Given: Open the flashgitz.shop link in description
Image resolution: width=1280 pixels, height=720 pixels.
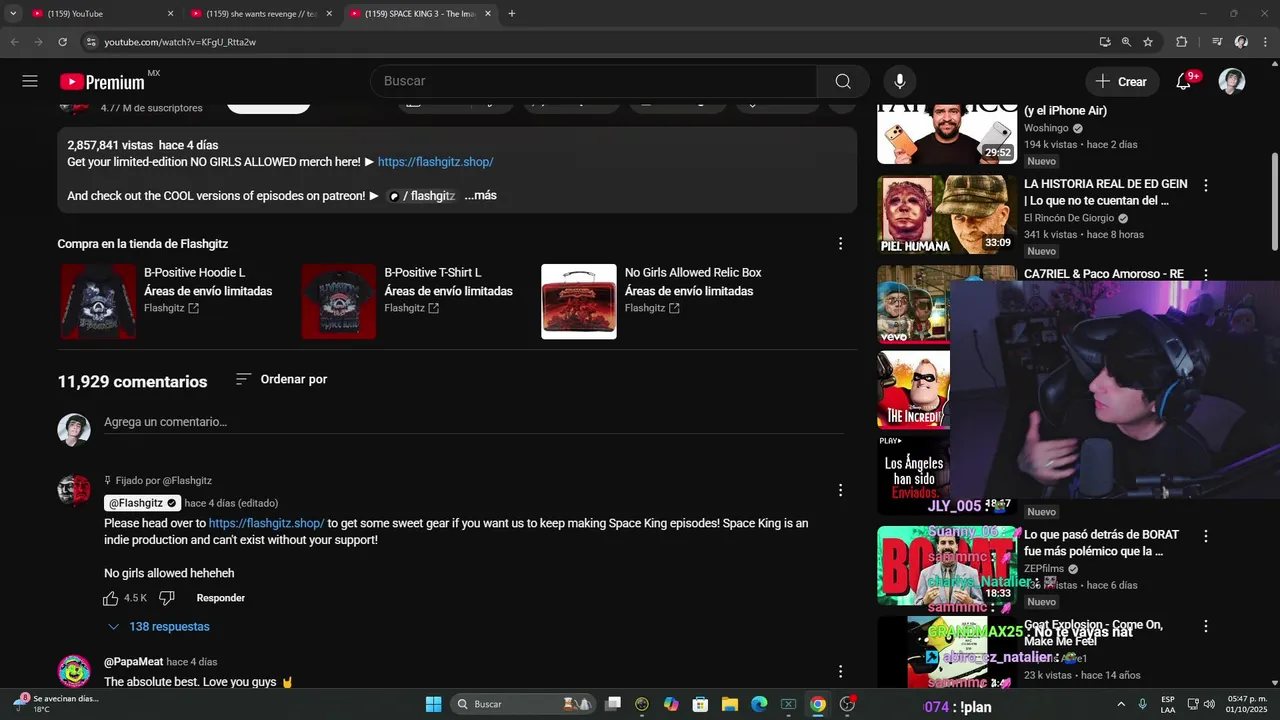Looking at the screenshot, I should 436,162.
